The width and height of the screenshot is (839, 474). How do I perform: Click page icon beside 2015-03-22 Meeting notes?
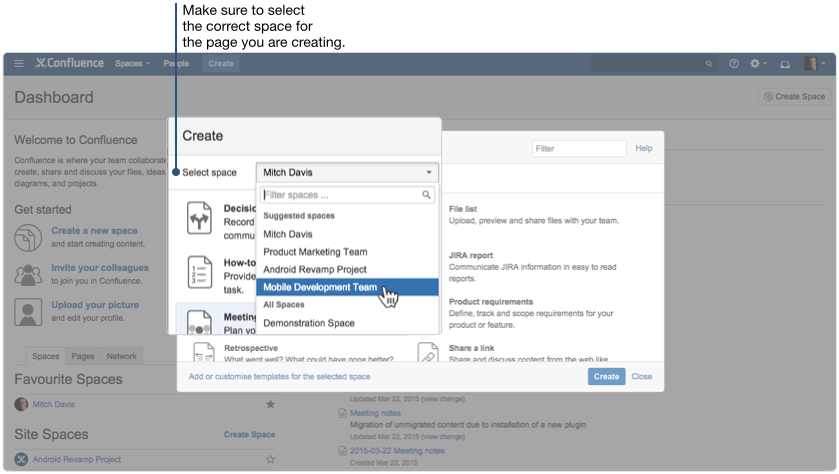(343, 451)
